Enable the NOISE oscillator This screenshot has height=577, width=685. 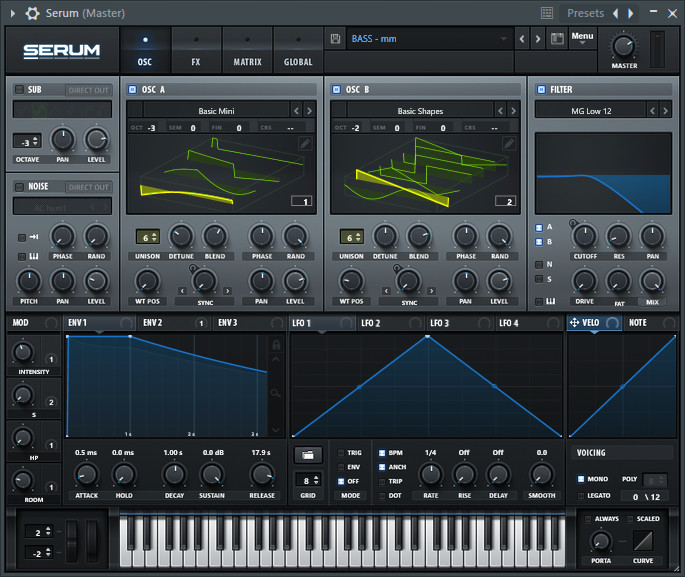coord(19,187)
